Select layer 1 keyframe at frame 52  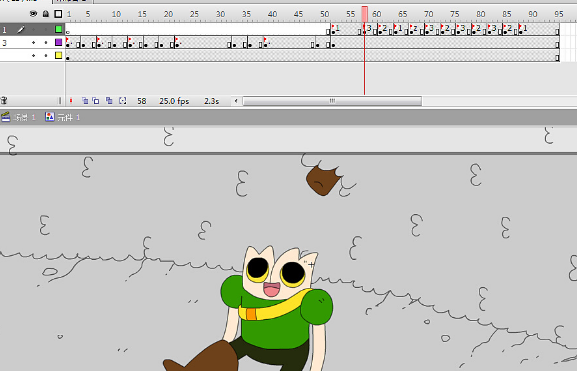tap(333, 29)
